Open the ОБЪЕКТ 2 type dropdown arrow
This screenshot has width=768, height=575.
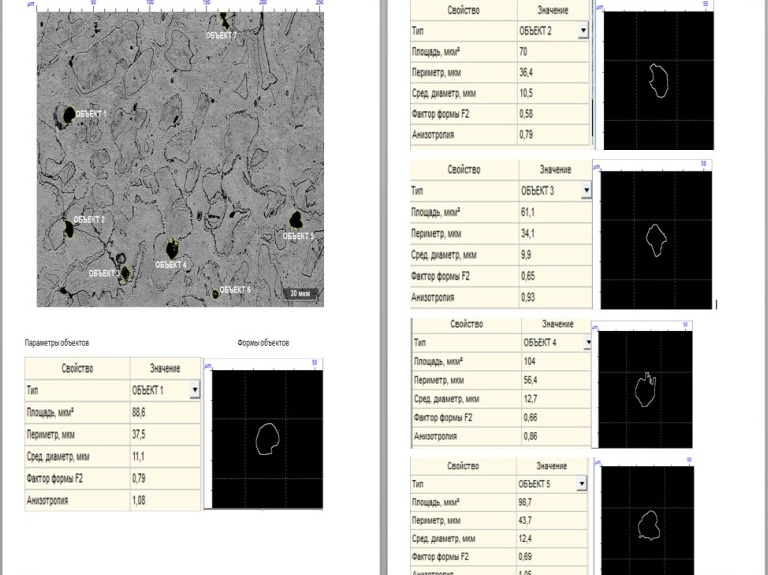pos(583,30)
